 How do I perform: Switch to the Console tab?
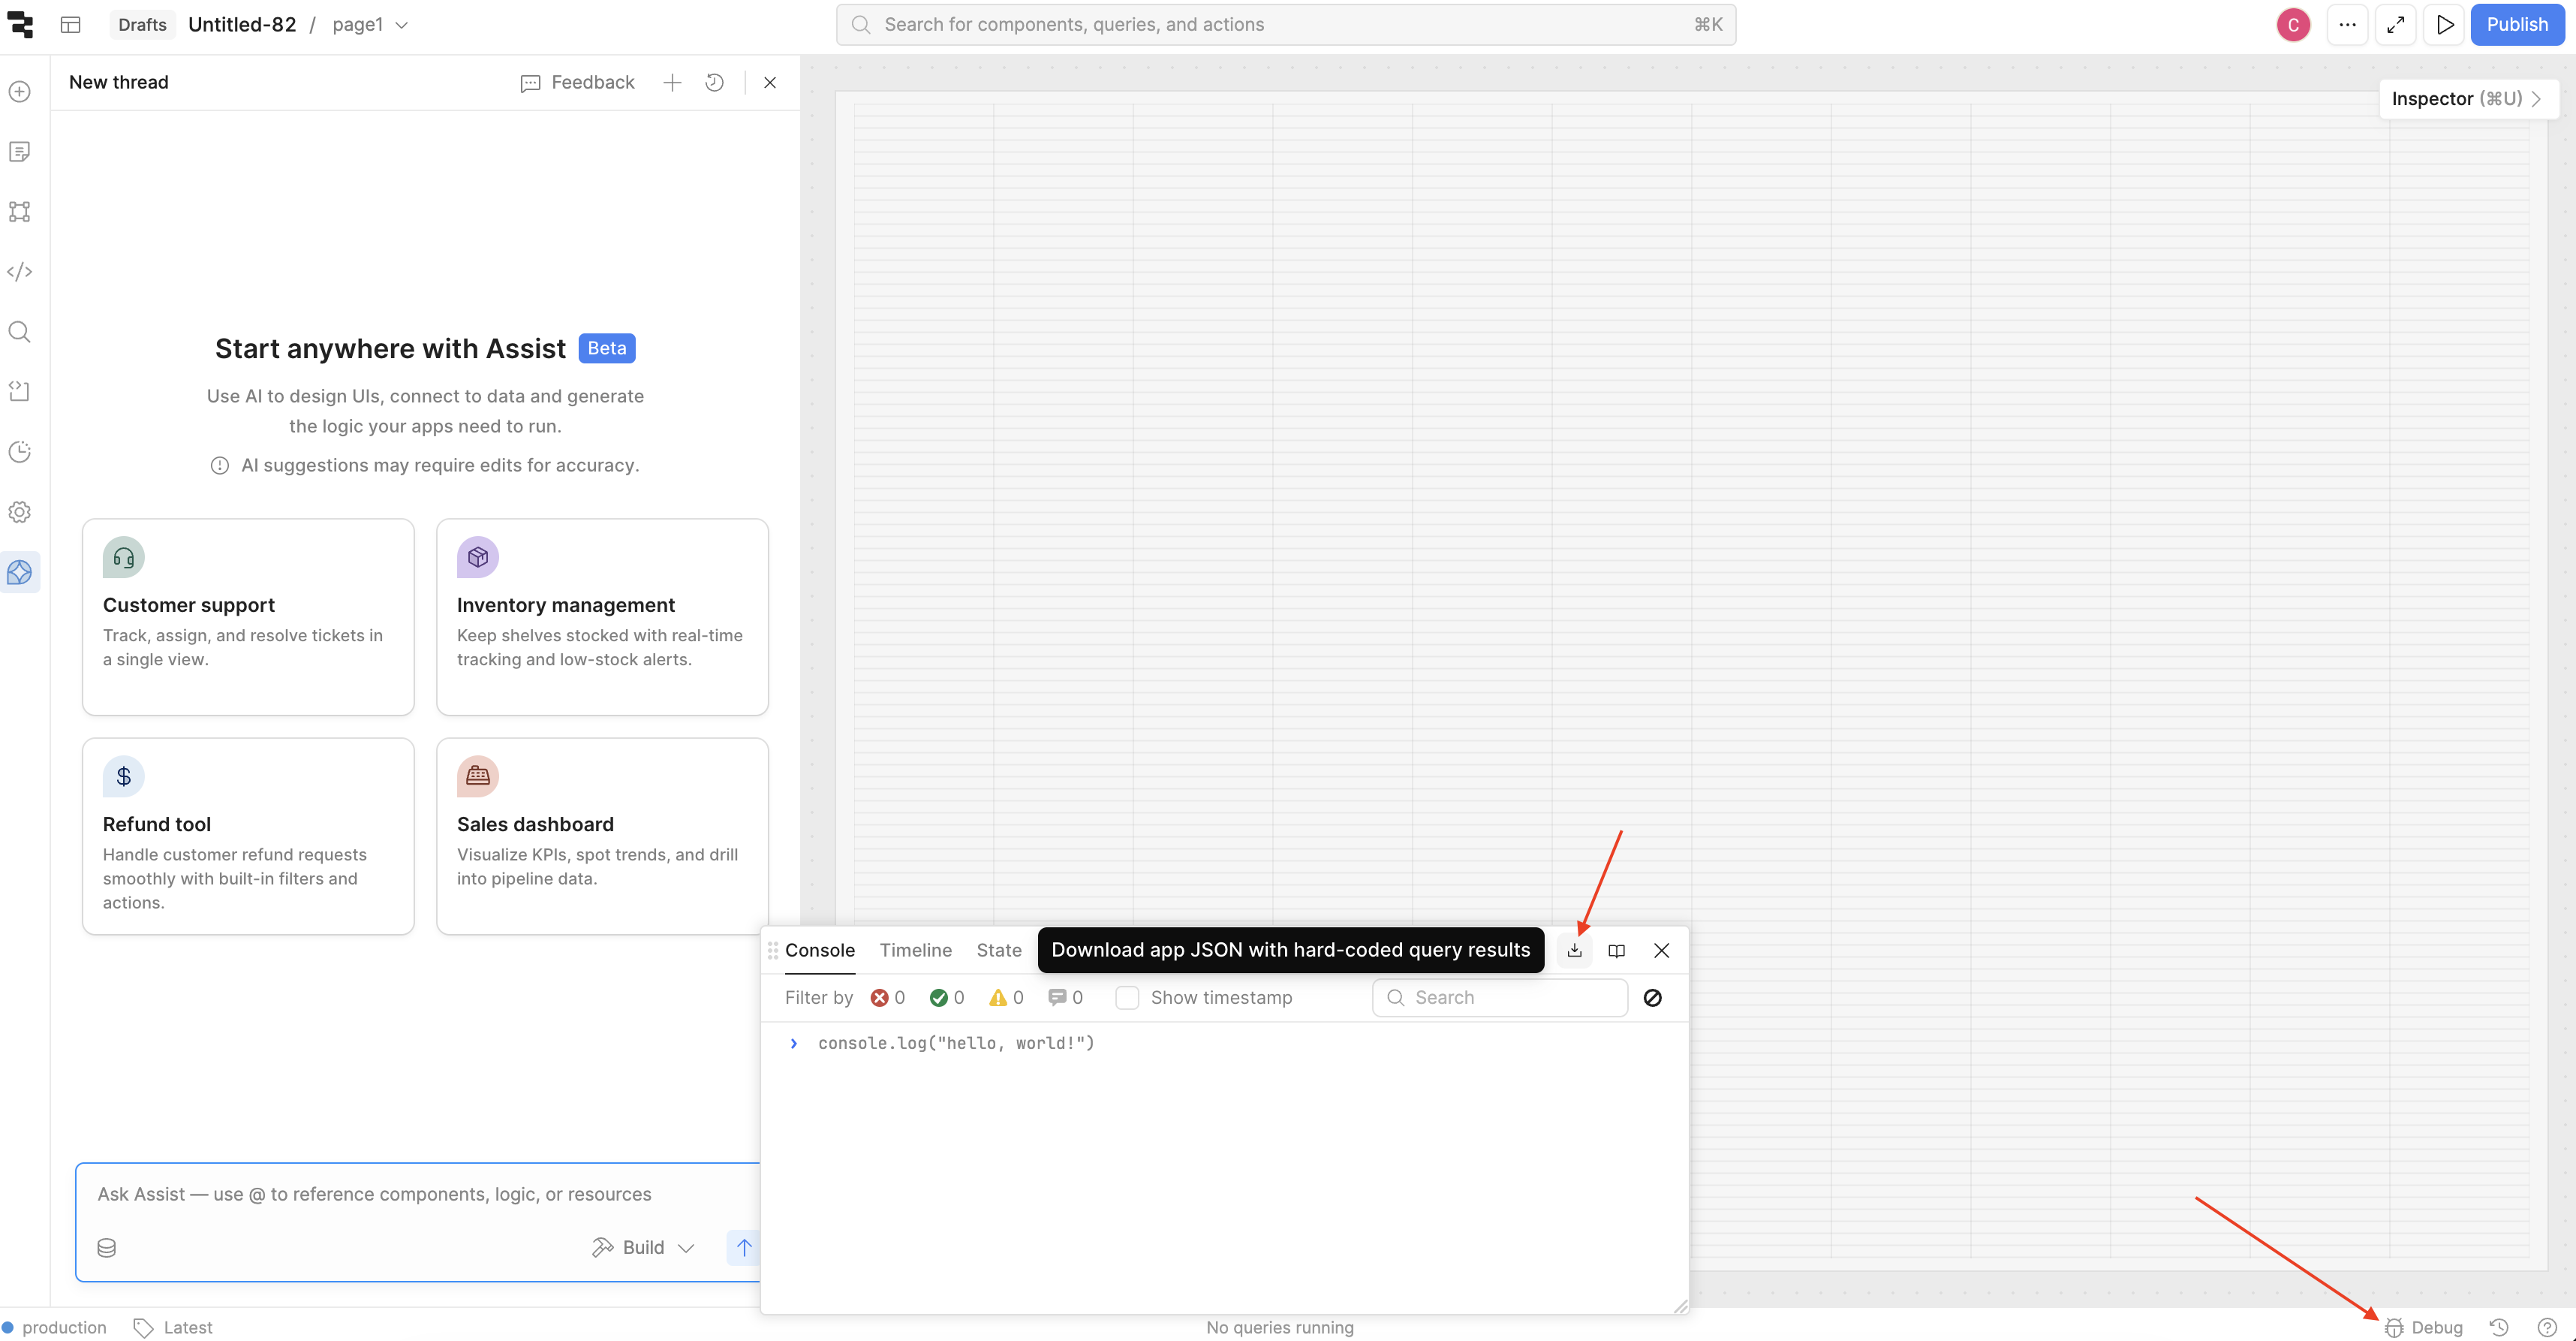[820, 951]
